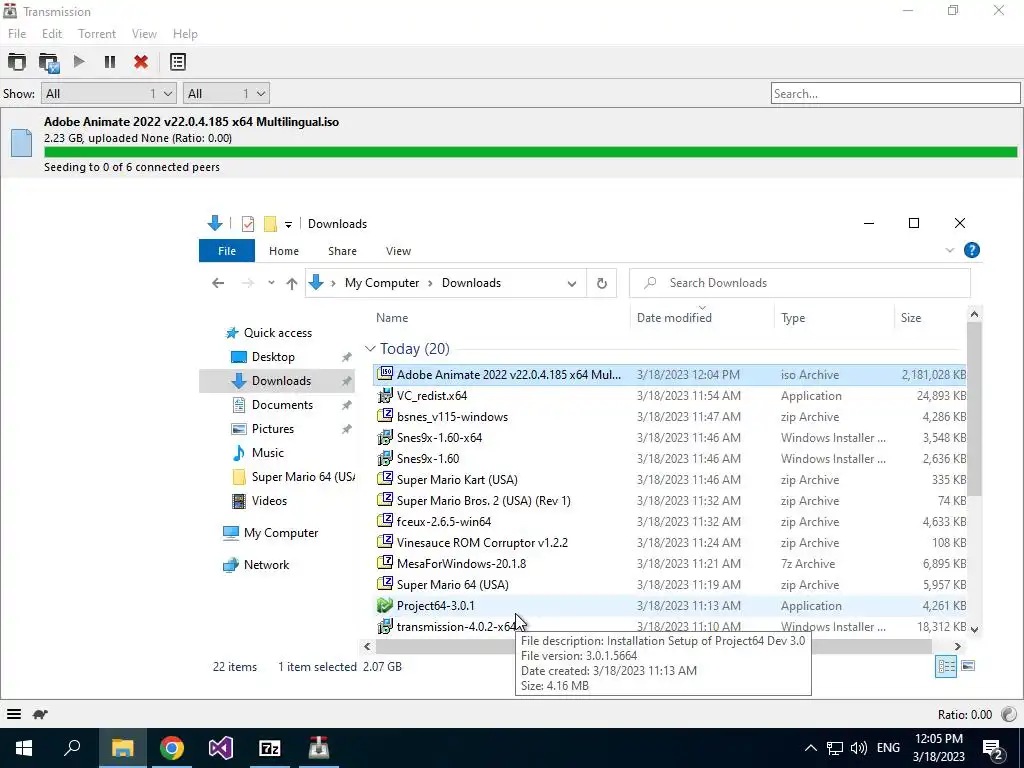
Task: Open Explorer Home ribbon tab
Action: 283,251
